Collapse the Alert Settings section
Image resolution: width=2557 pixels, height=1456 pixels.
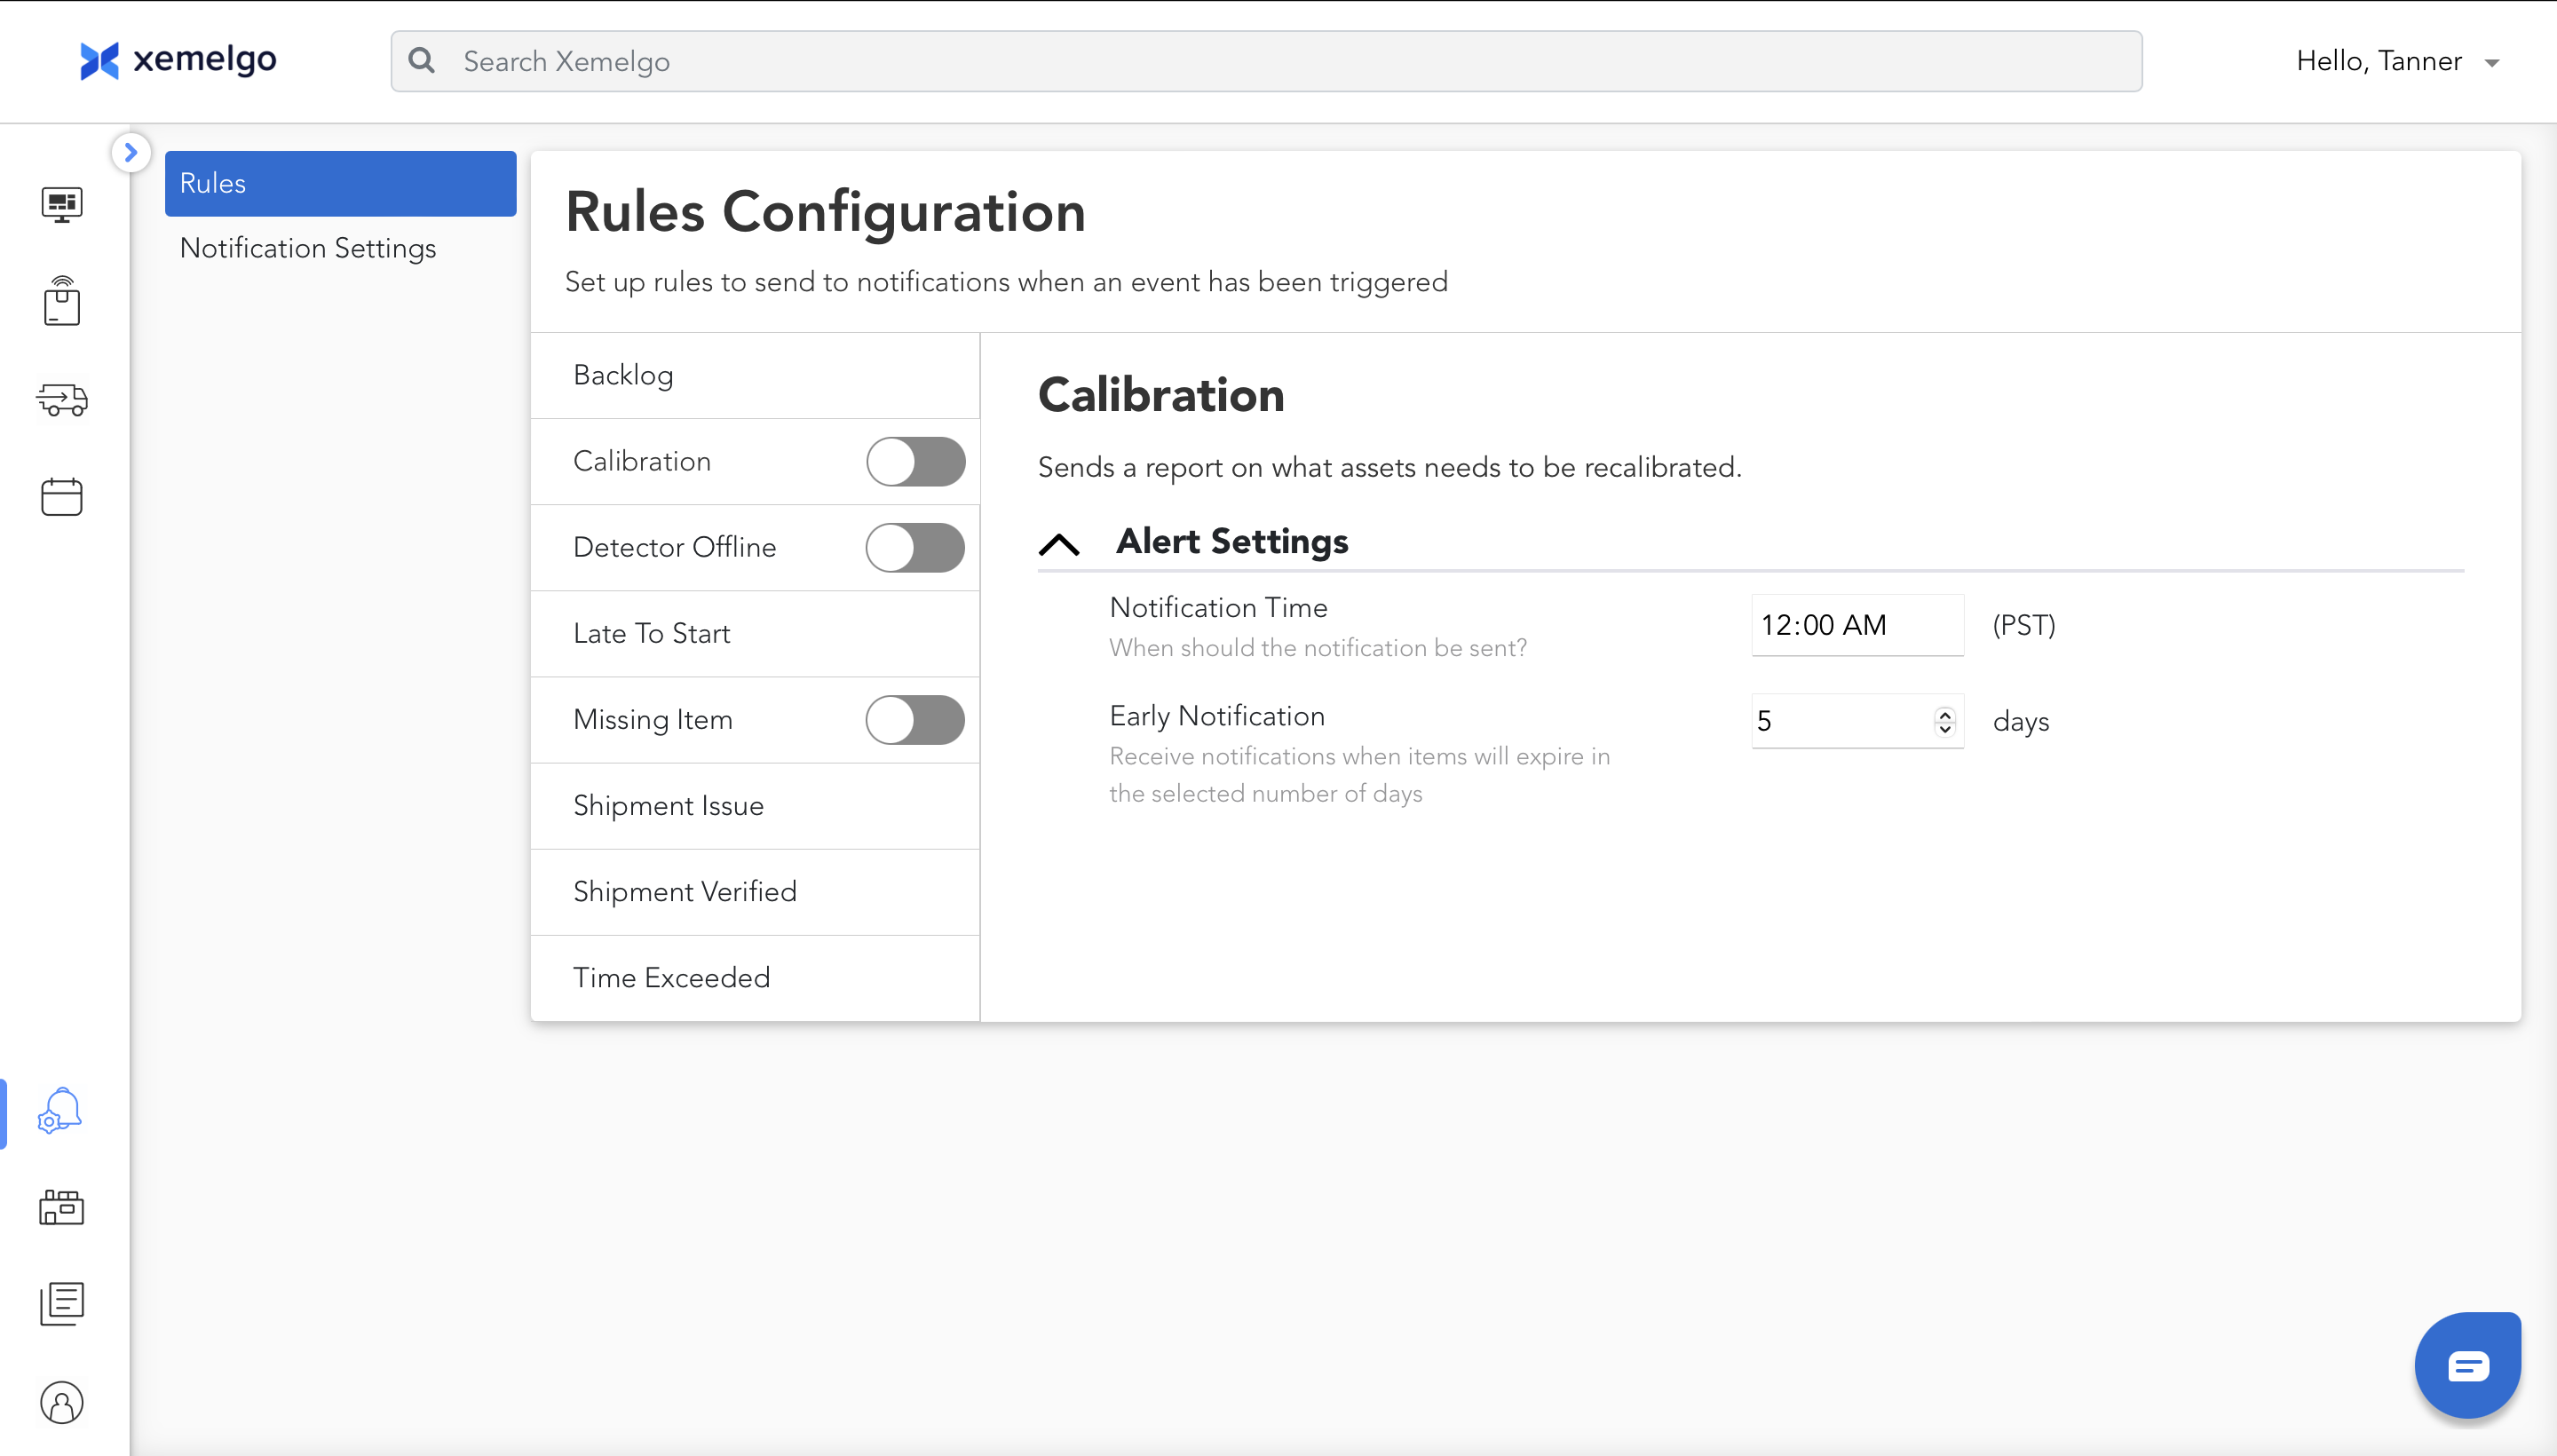coord(1059,544)
